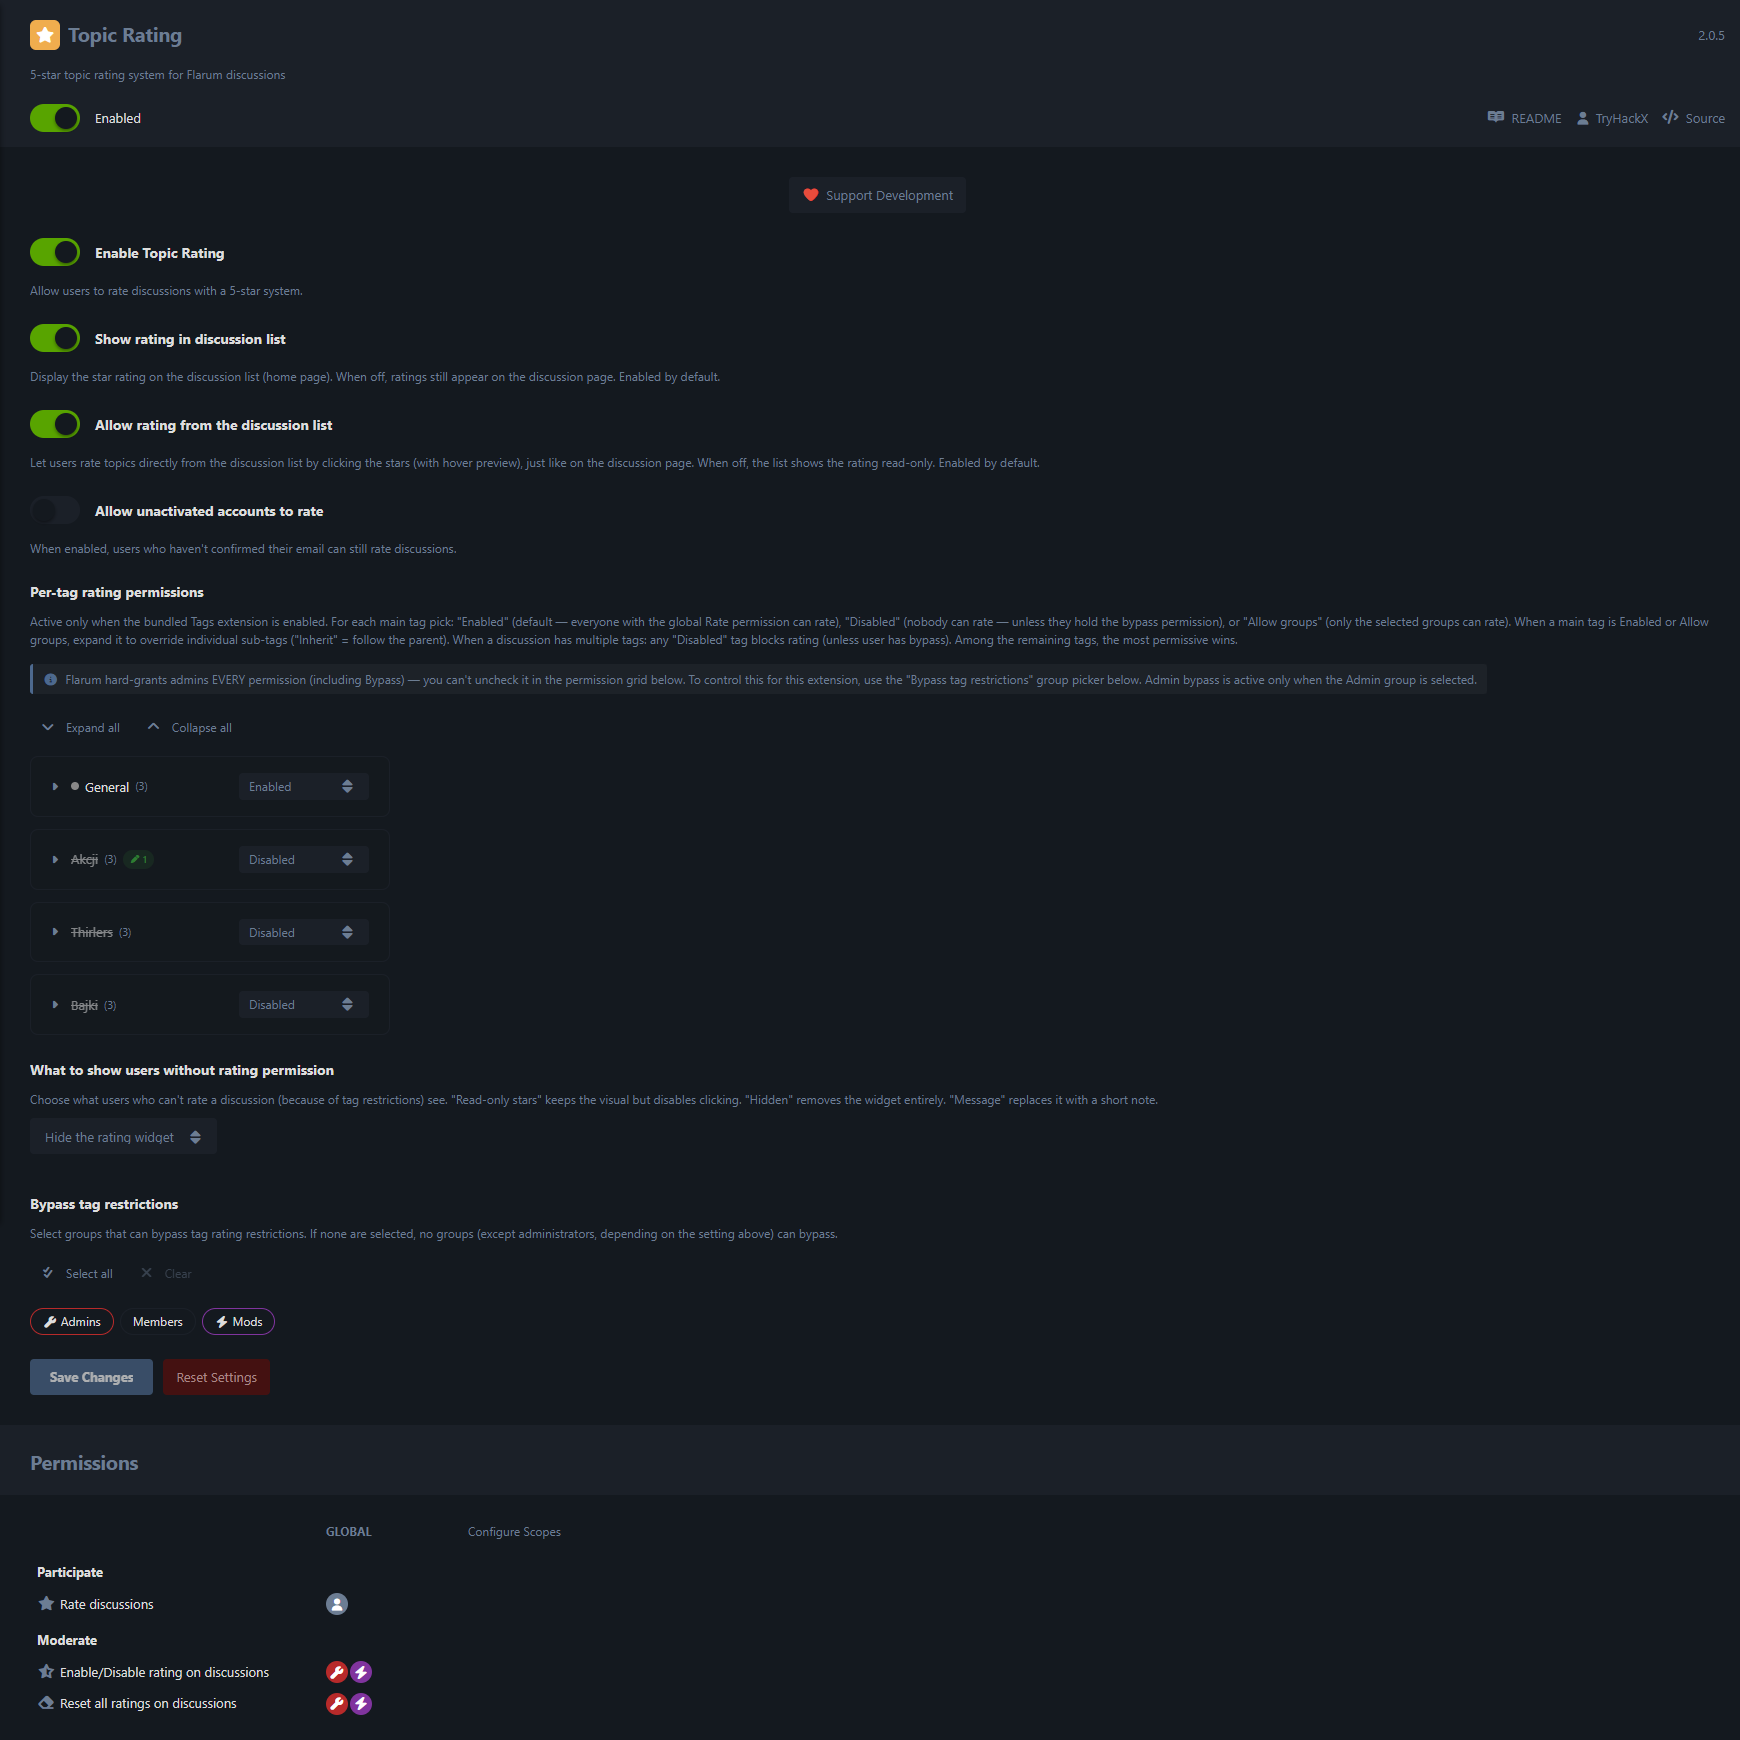This screenshot has width=1740, height=1740.
Task: Click the Collapse all label
Action: coord(202,728)
